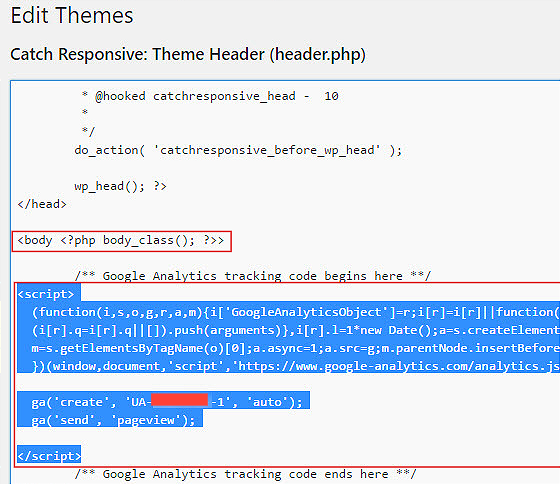This screenshot has width=560, height=484.
Task: Click the 'Google Analytics tracking code begins here' comment
Action: [253, 276]
